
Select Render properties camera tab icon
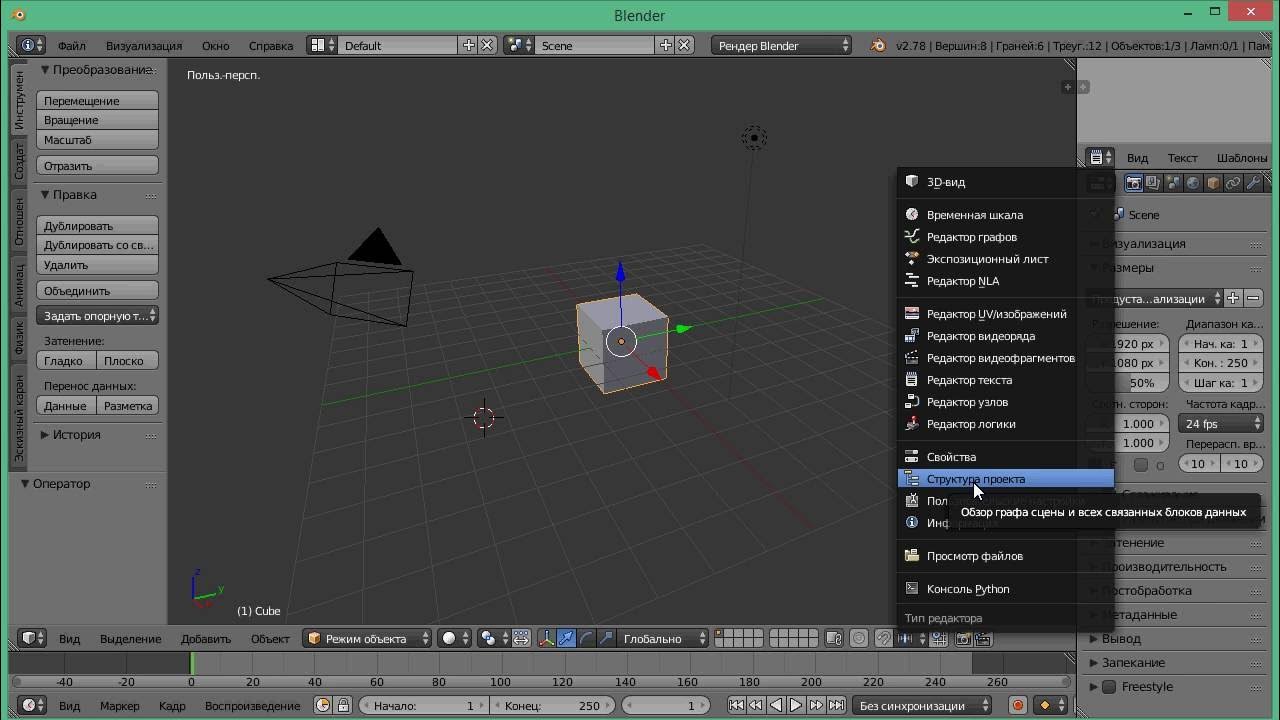1134,183
